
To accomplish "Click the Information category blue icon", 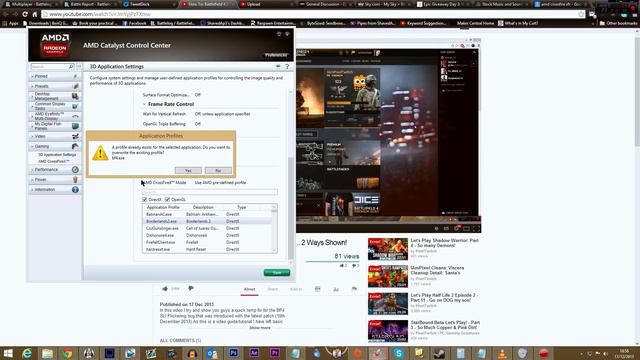I will click(x=75, y=189).
